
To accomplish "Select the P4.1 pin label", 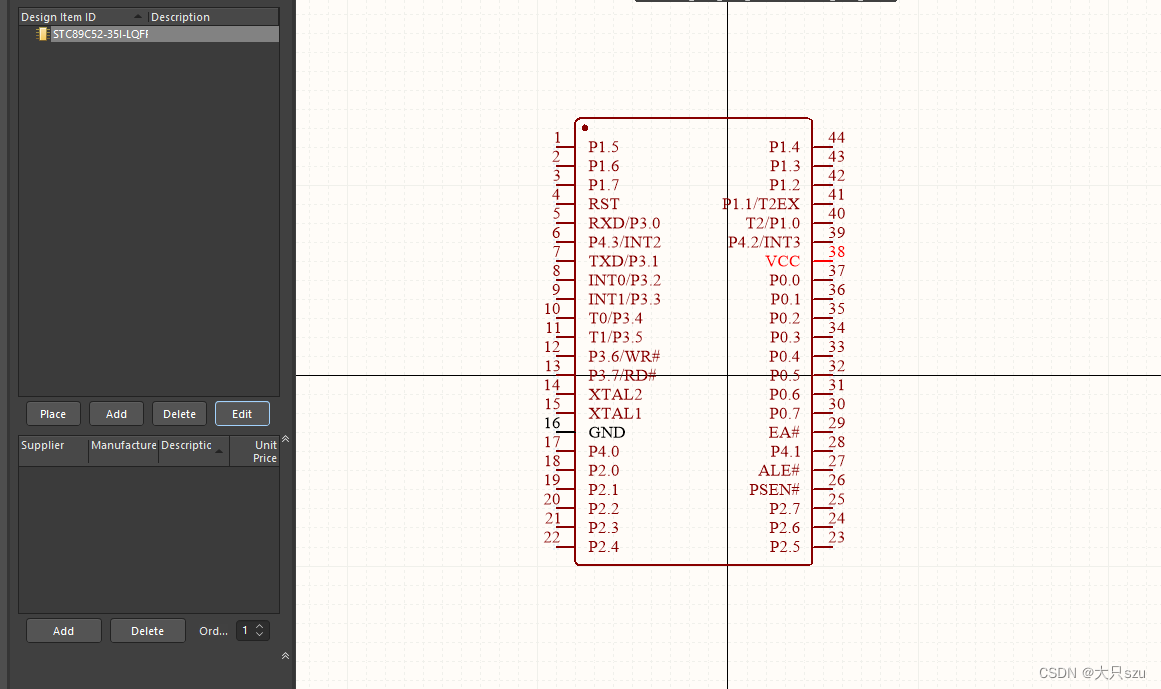I will pyautogui.click(x=785, y=451).
